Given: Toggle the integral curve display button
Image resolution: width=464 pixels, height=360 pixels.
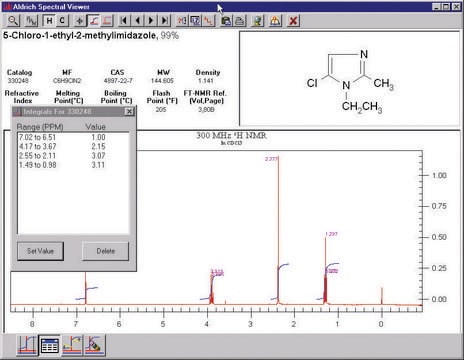Looking at the screenshot, I should pos(94,21).
